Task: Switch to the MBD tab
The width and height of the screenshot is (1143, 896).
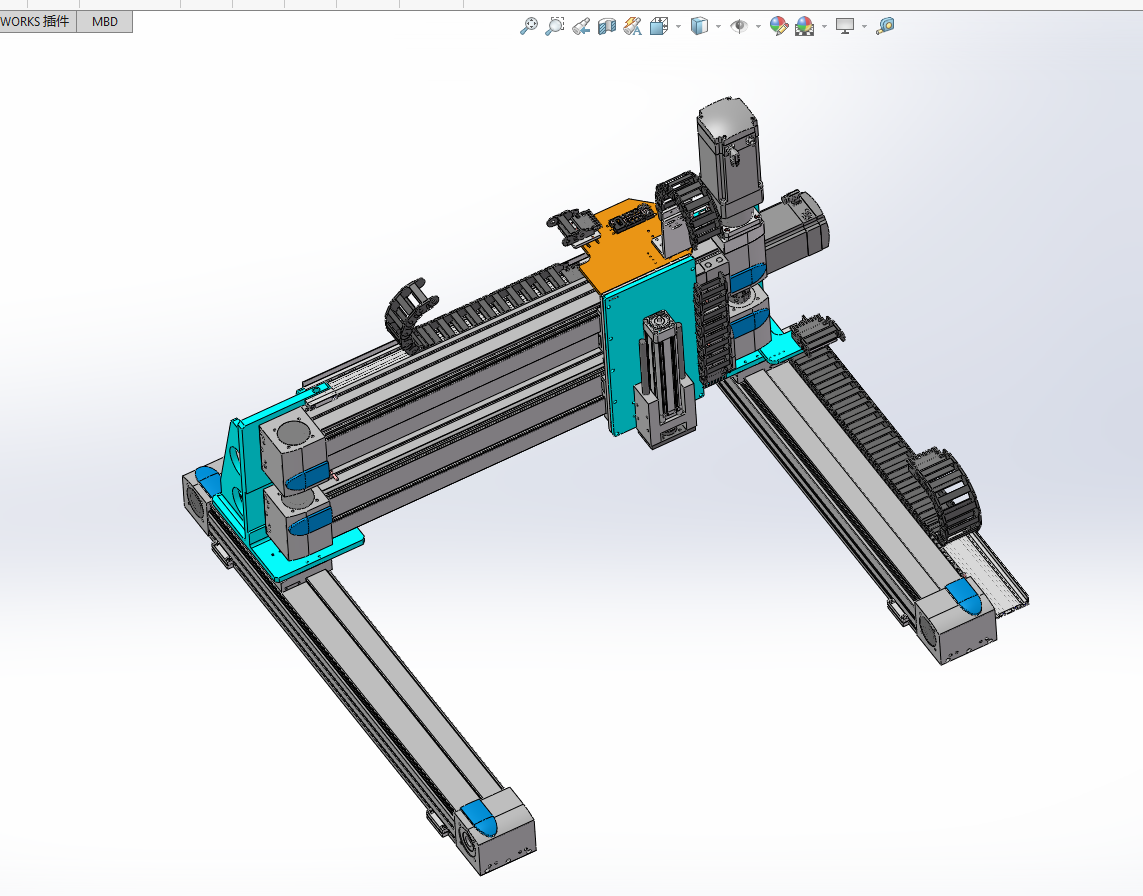Action: tap(104, 21)
